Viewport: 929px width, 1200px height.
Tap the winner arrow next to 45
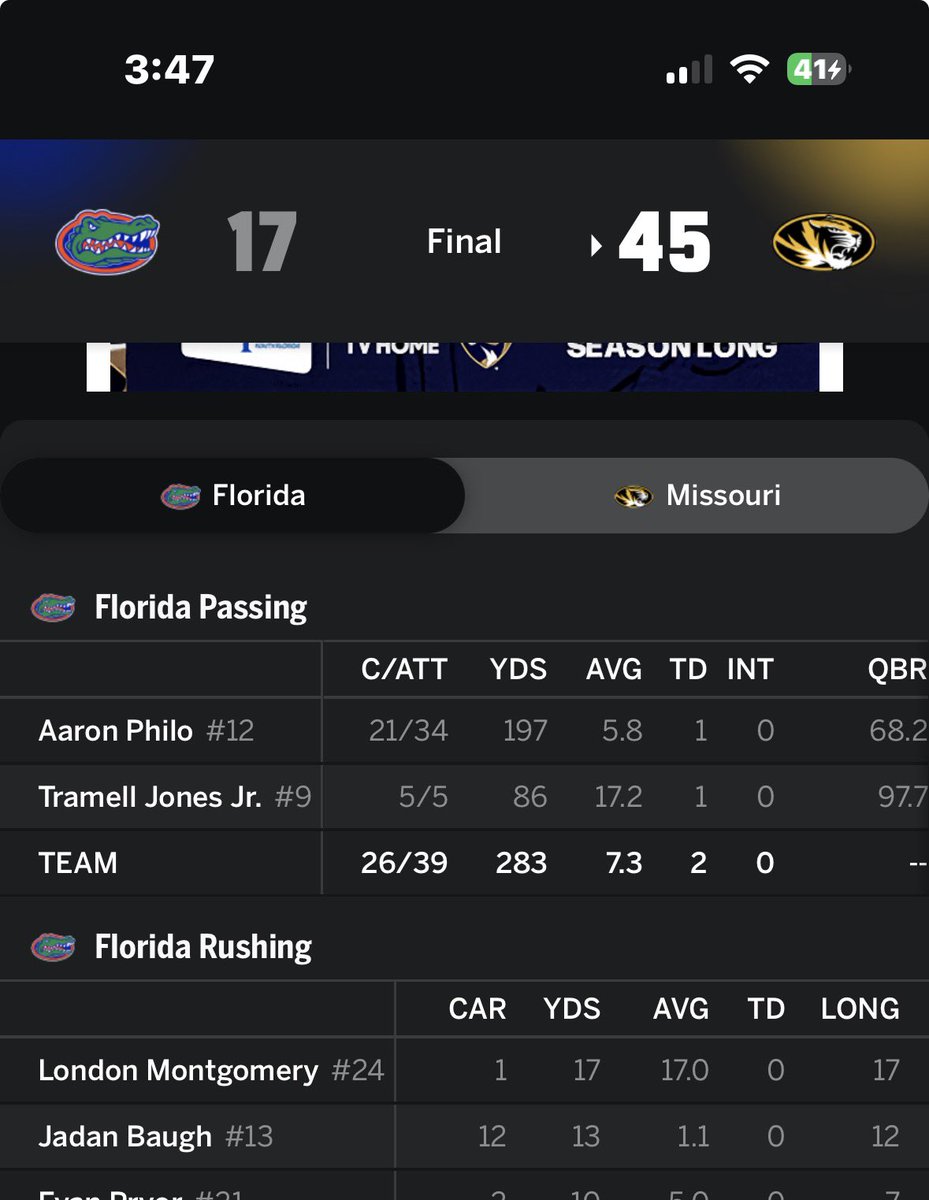click(x=597, y=244)
